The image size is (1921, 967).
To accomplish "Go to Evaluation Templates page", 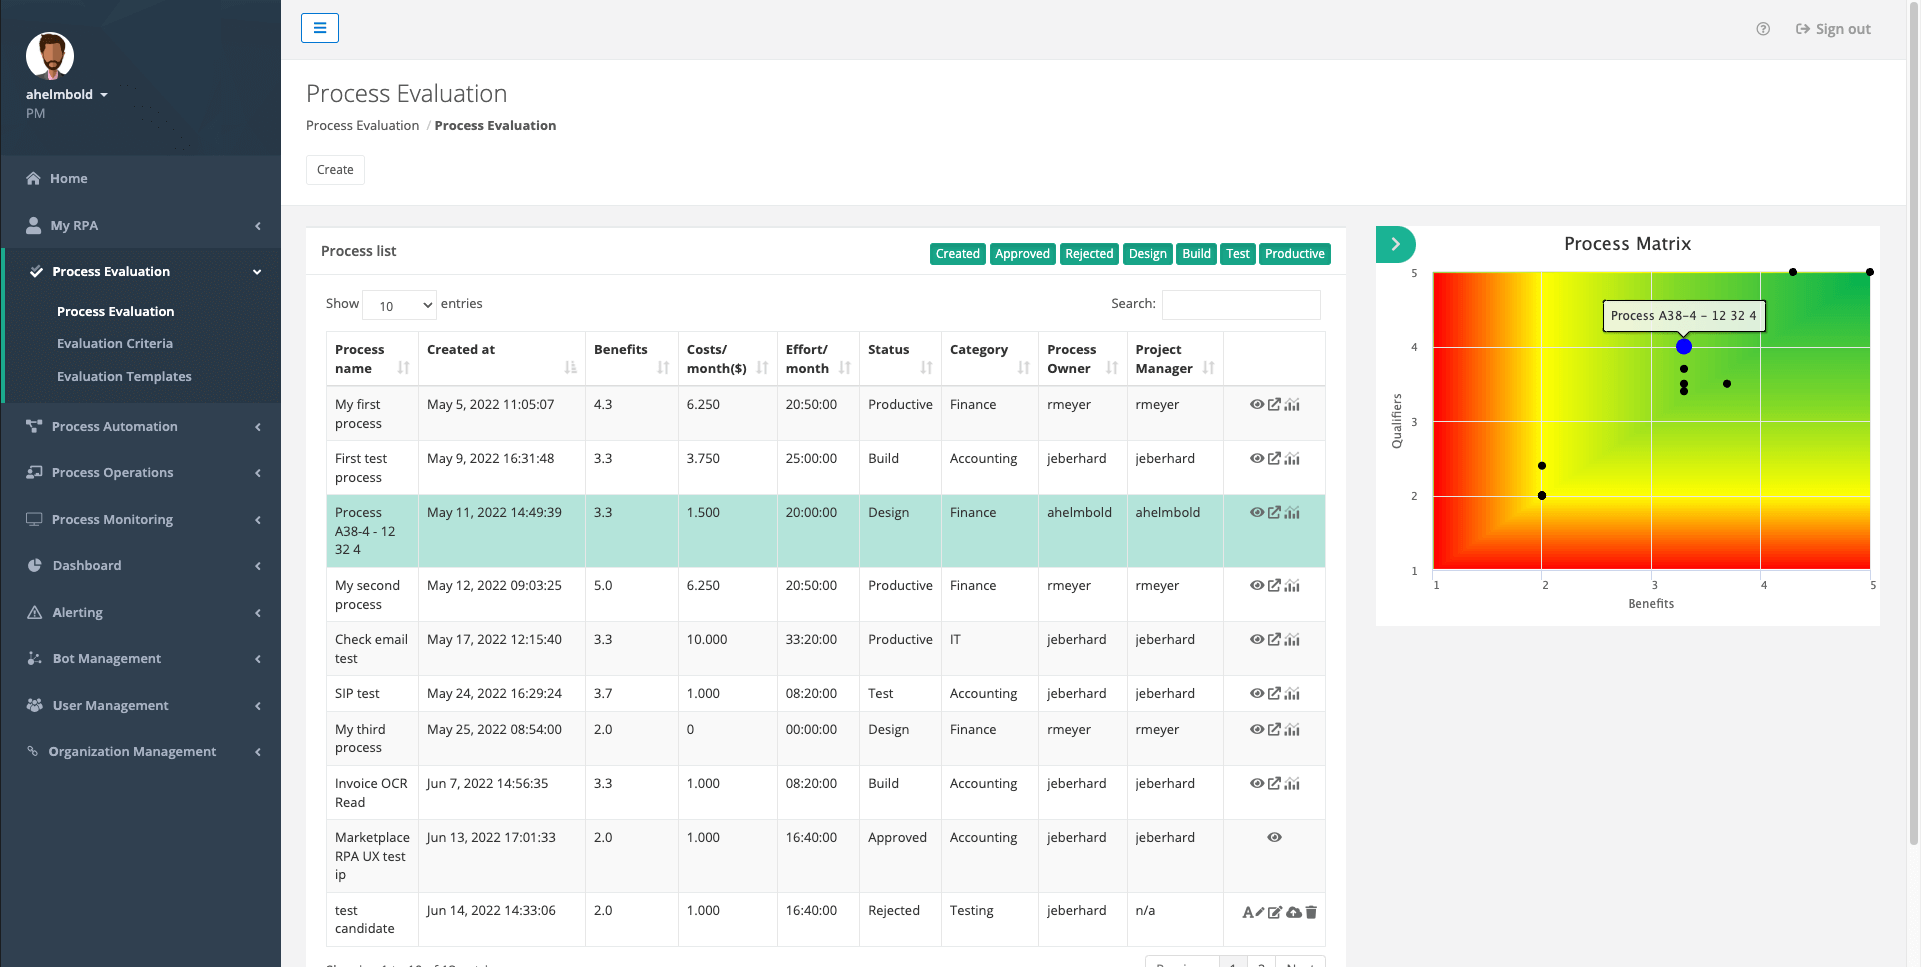I will (124, 377).
